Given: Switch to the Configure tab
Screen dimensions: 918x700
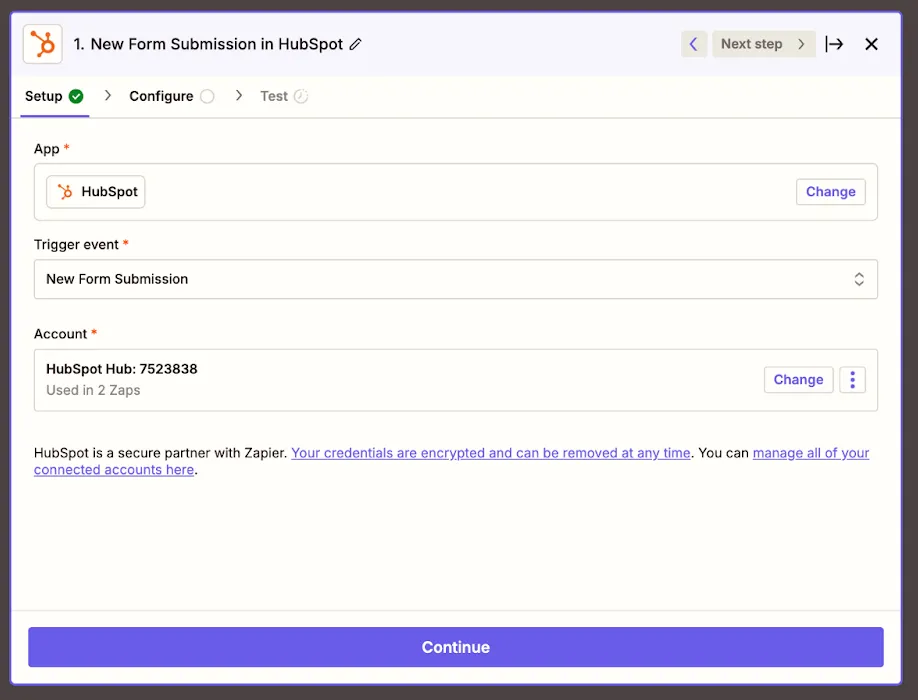Looking at the screenshot, I should tap(171, 96).
